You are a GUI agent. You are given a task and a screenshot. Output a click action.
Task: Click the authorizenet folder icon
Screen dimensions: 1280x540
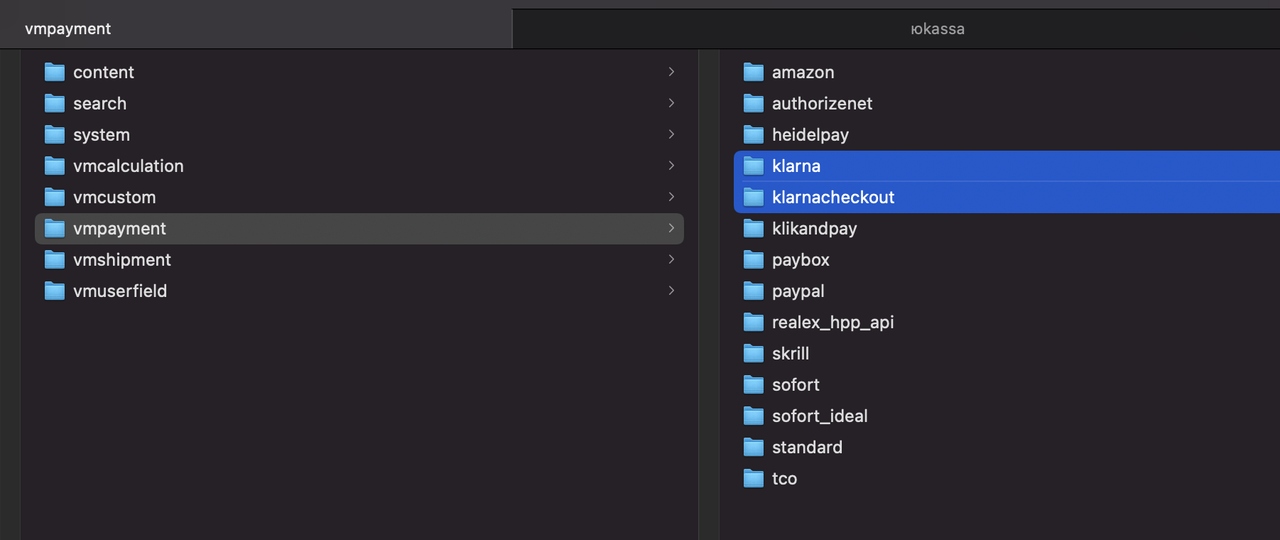click(754, 103)
